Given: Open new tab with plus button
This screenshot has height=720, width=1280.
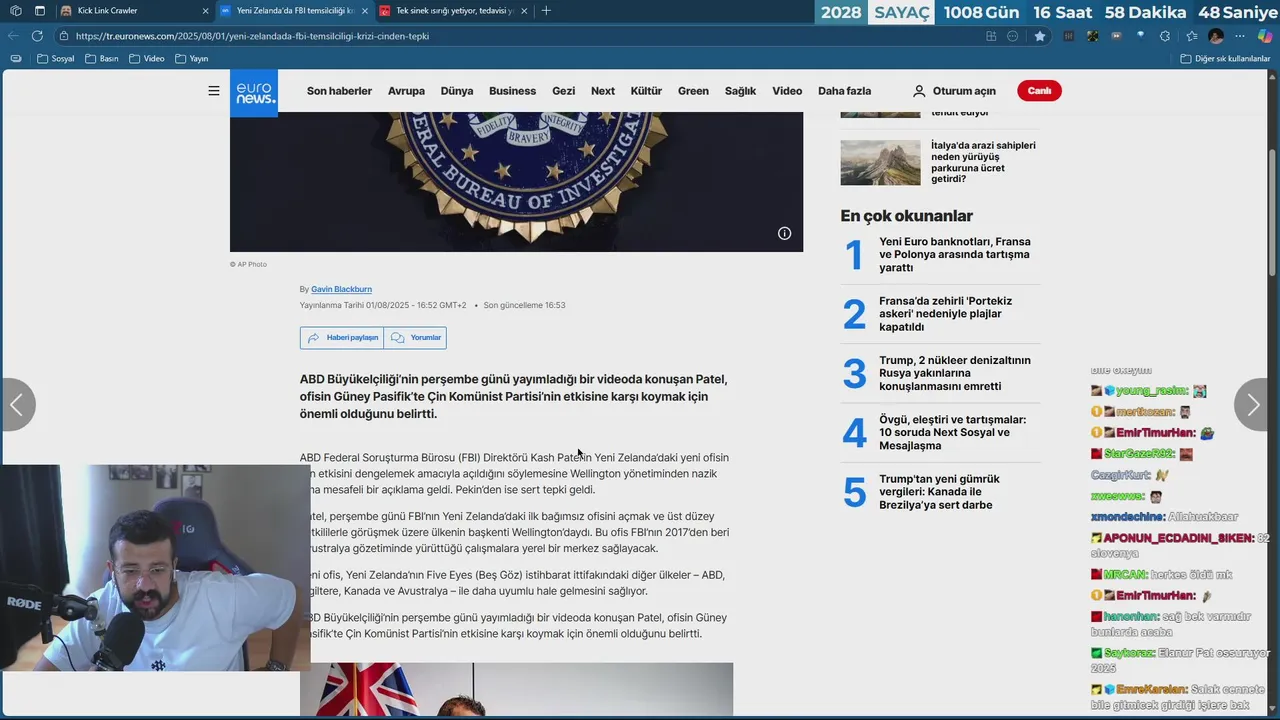Looking at the screenshot, I should click(x=545, y=11).
